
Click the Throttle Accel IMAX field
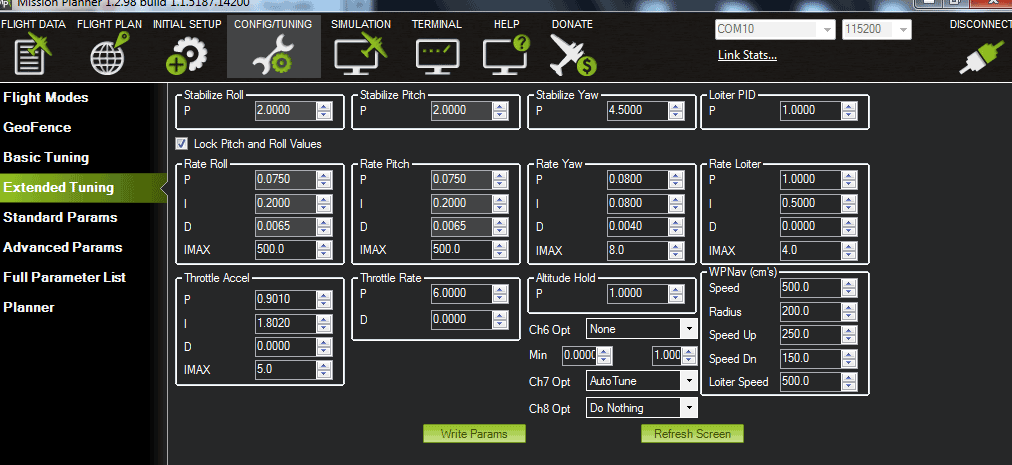[x=285, y=370]
